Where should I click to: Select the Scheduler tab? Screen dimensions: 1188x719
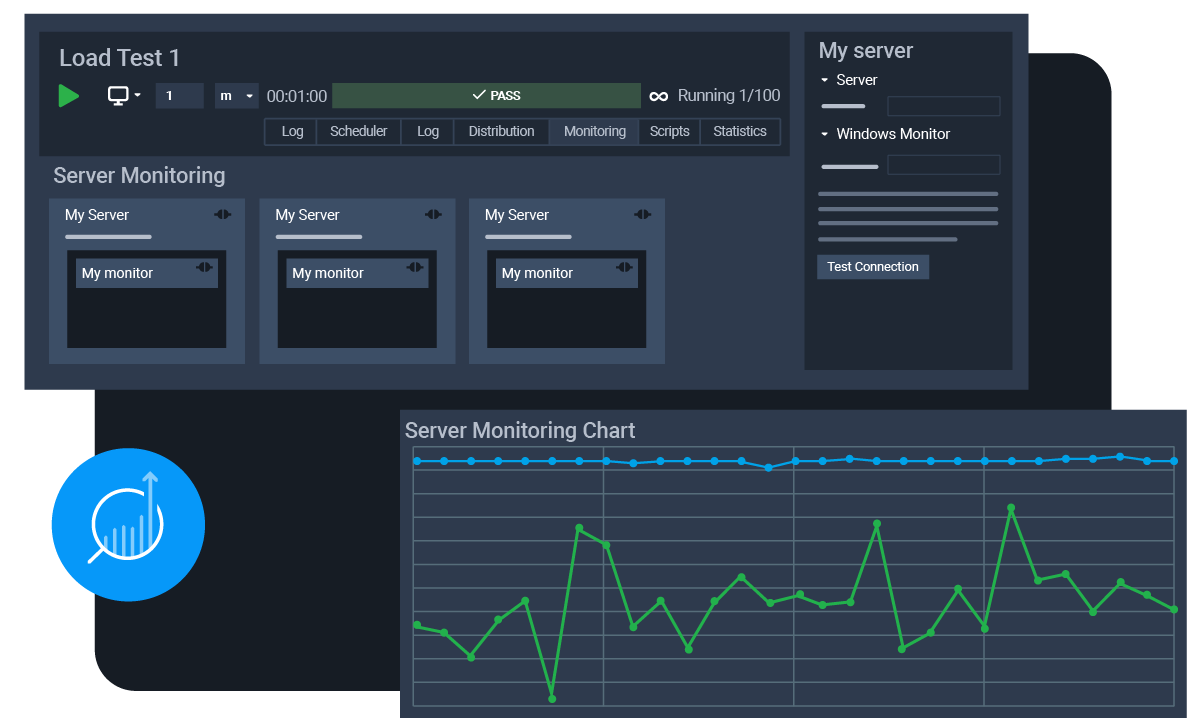[358, 131]
